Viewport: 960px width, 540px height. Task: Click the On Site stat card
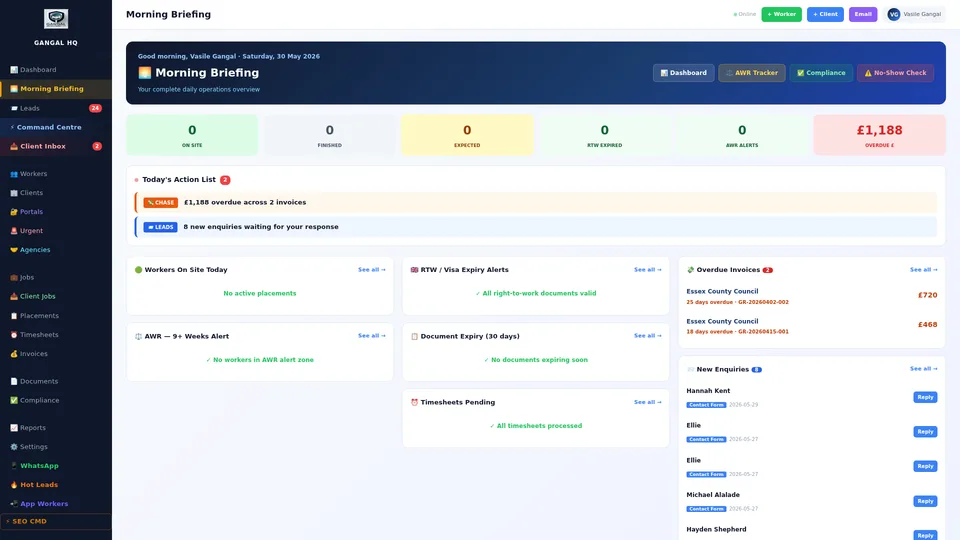(x=192, y=135)
